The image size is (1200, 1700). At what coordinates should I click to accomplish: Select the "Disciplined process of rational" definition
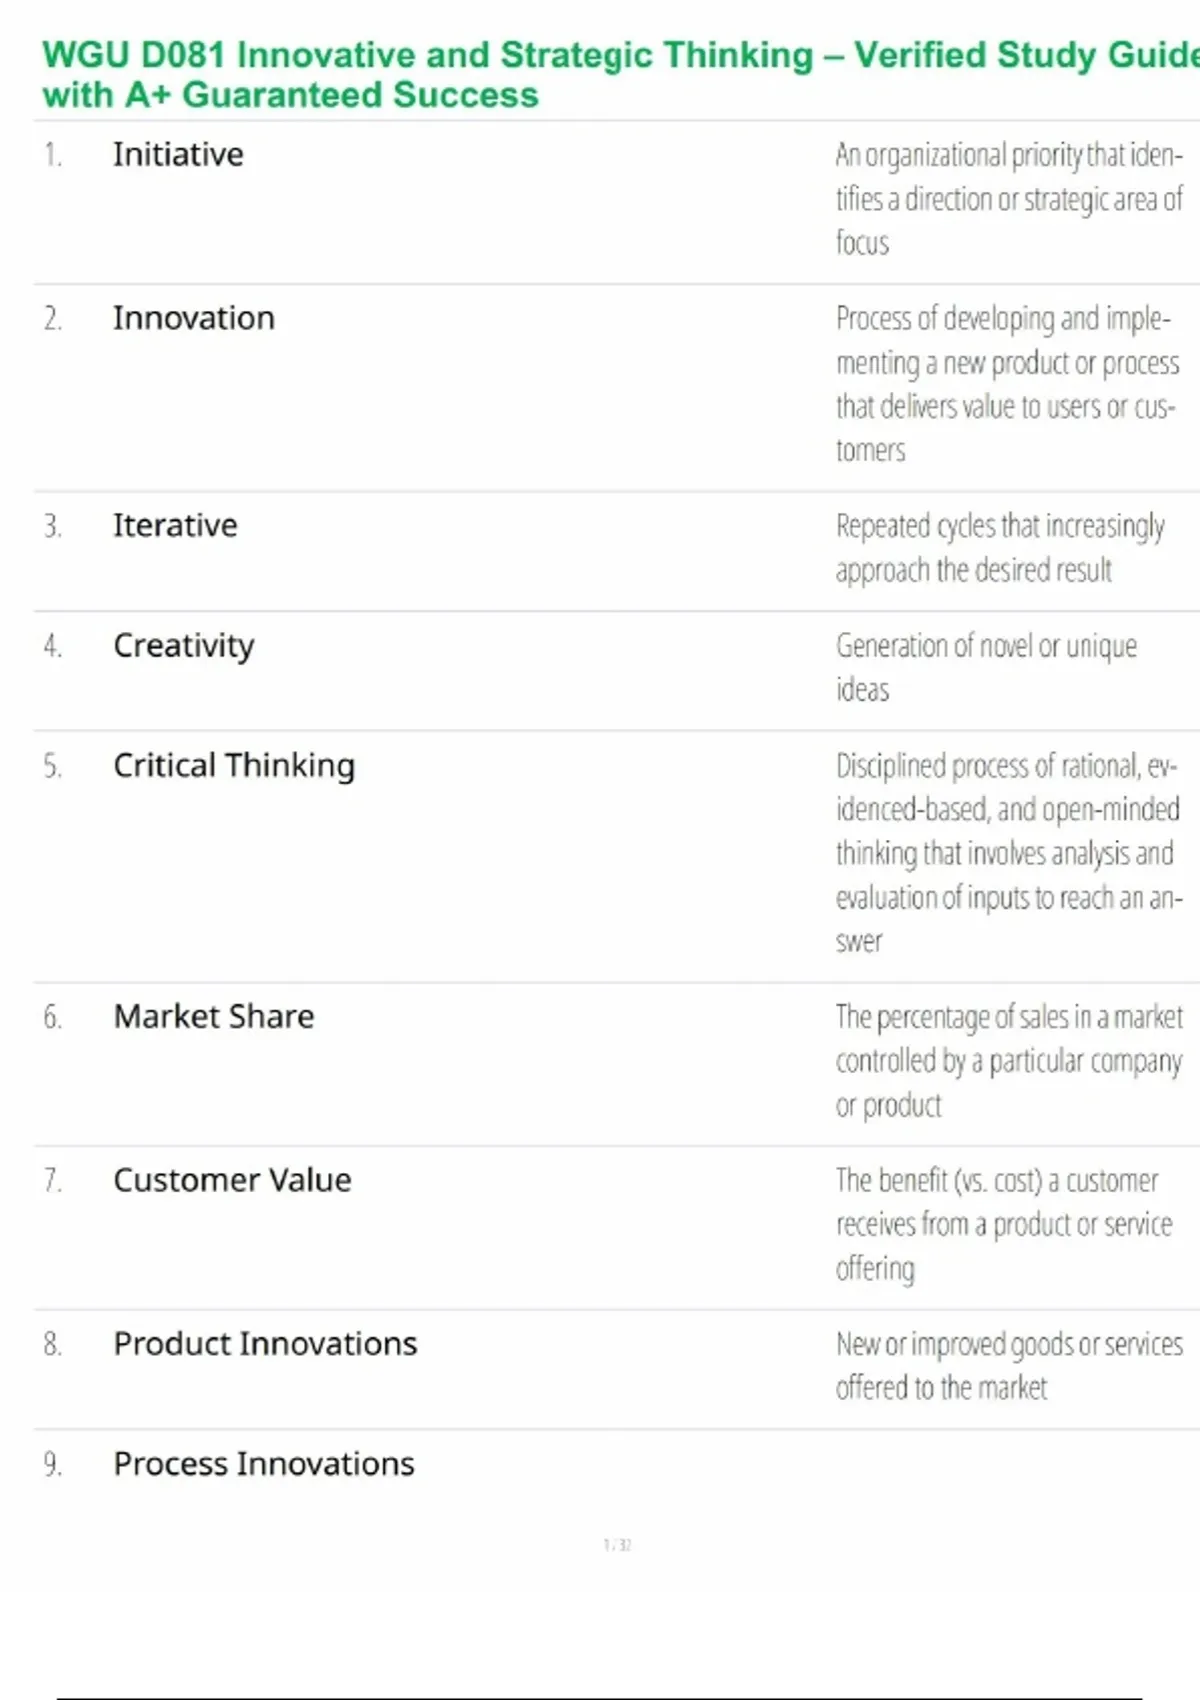point(1008,853)
